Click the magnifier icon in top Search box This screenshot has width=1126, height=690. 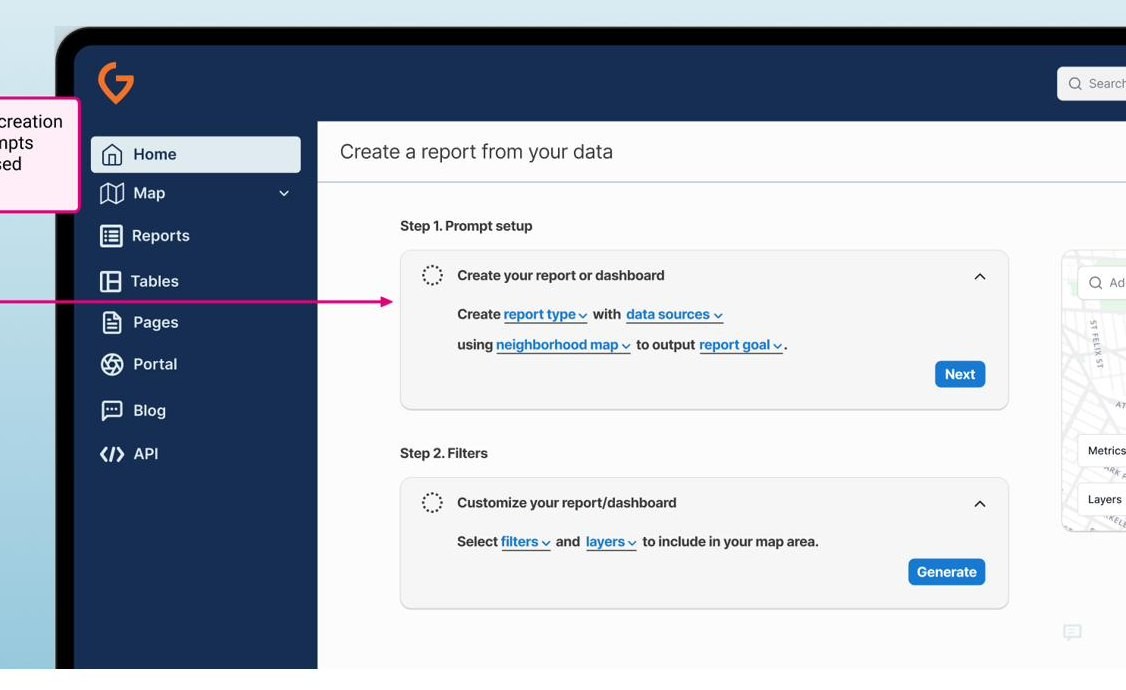click(x=1075, y=84)
